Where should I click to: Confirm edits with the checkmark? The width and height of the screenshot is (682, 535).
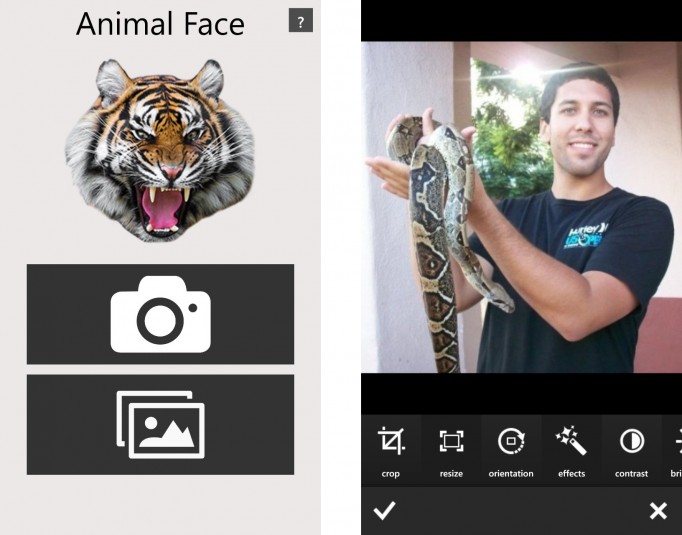tap(384, 511)
